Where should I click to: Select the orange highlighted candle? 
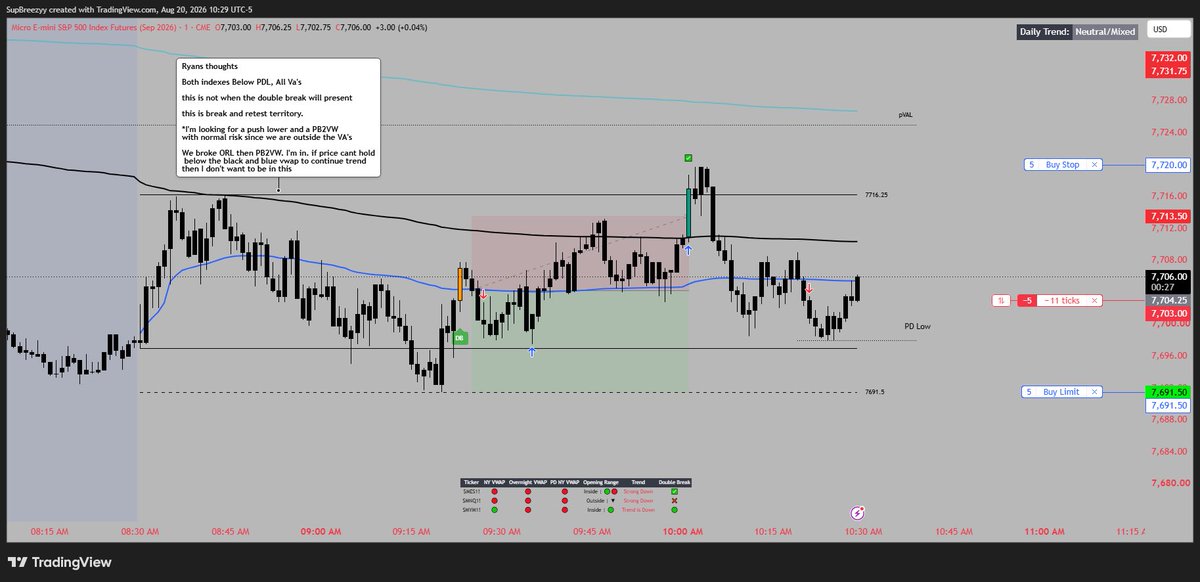coord(461,283)
